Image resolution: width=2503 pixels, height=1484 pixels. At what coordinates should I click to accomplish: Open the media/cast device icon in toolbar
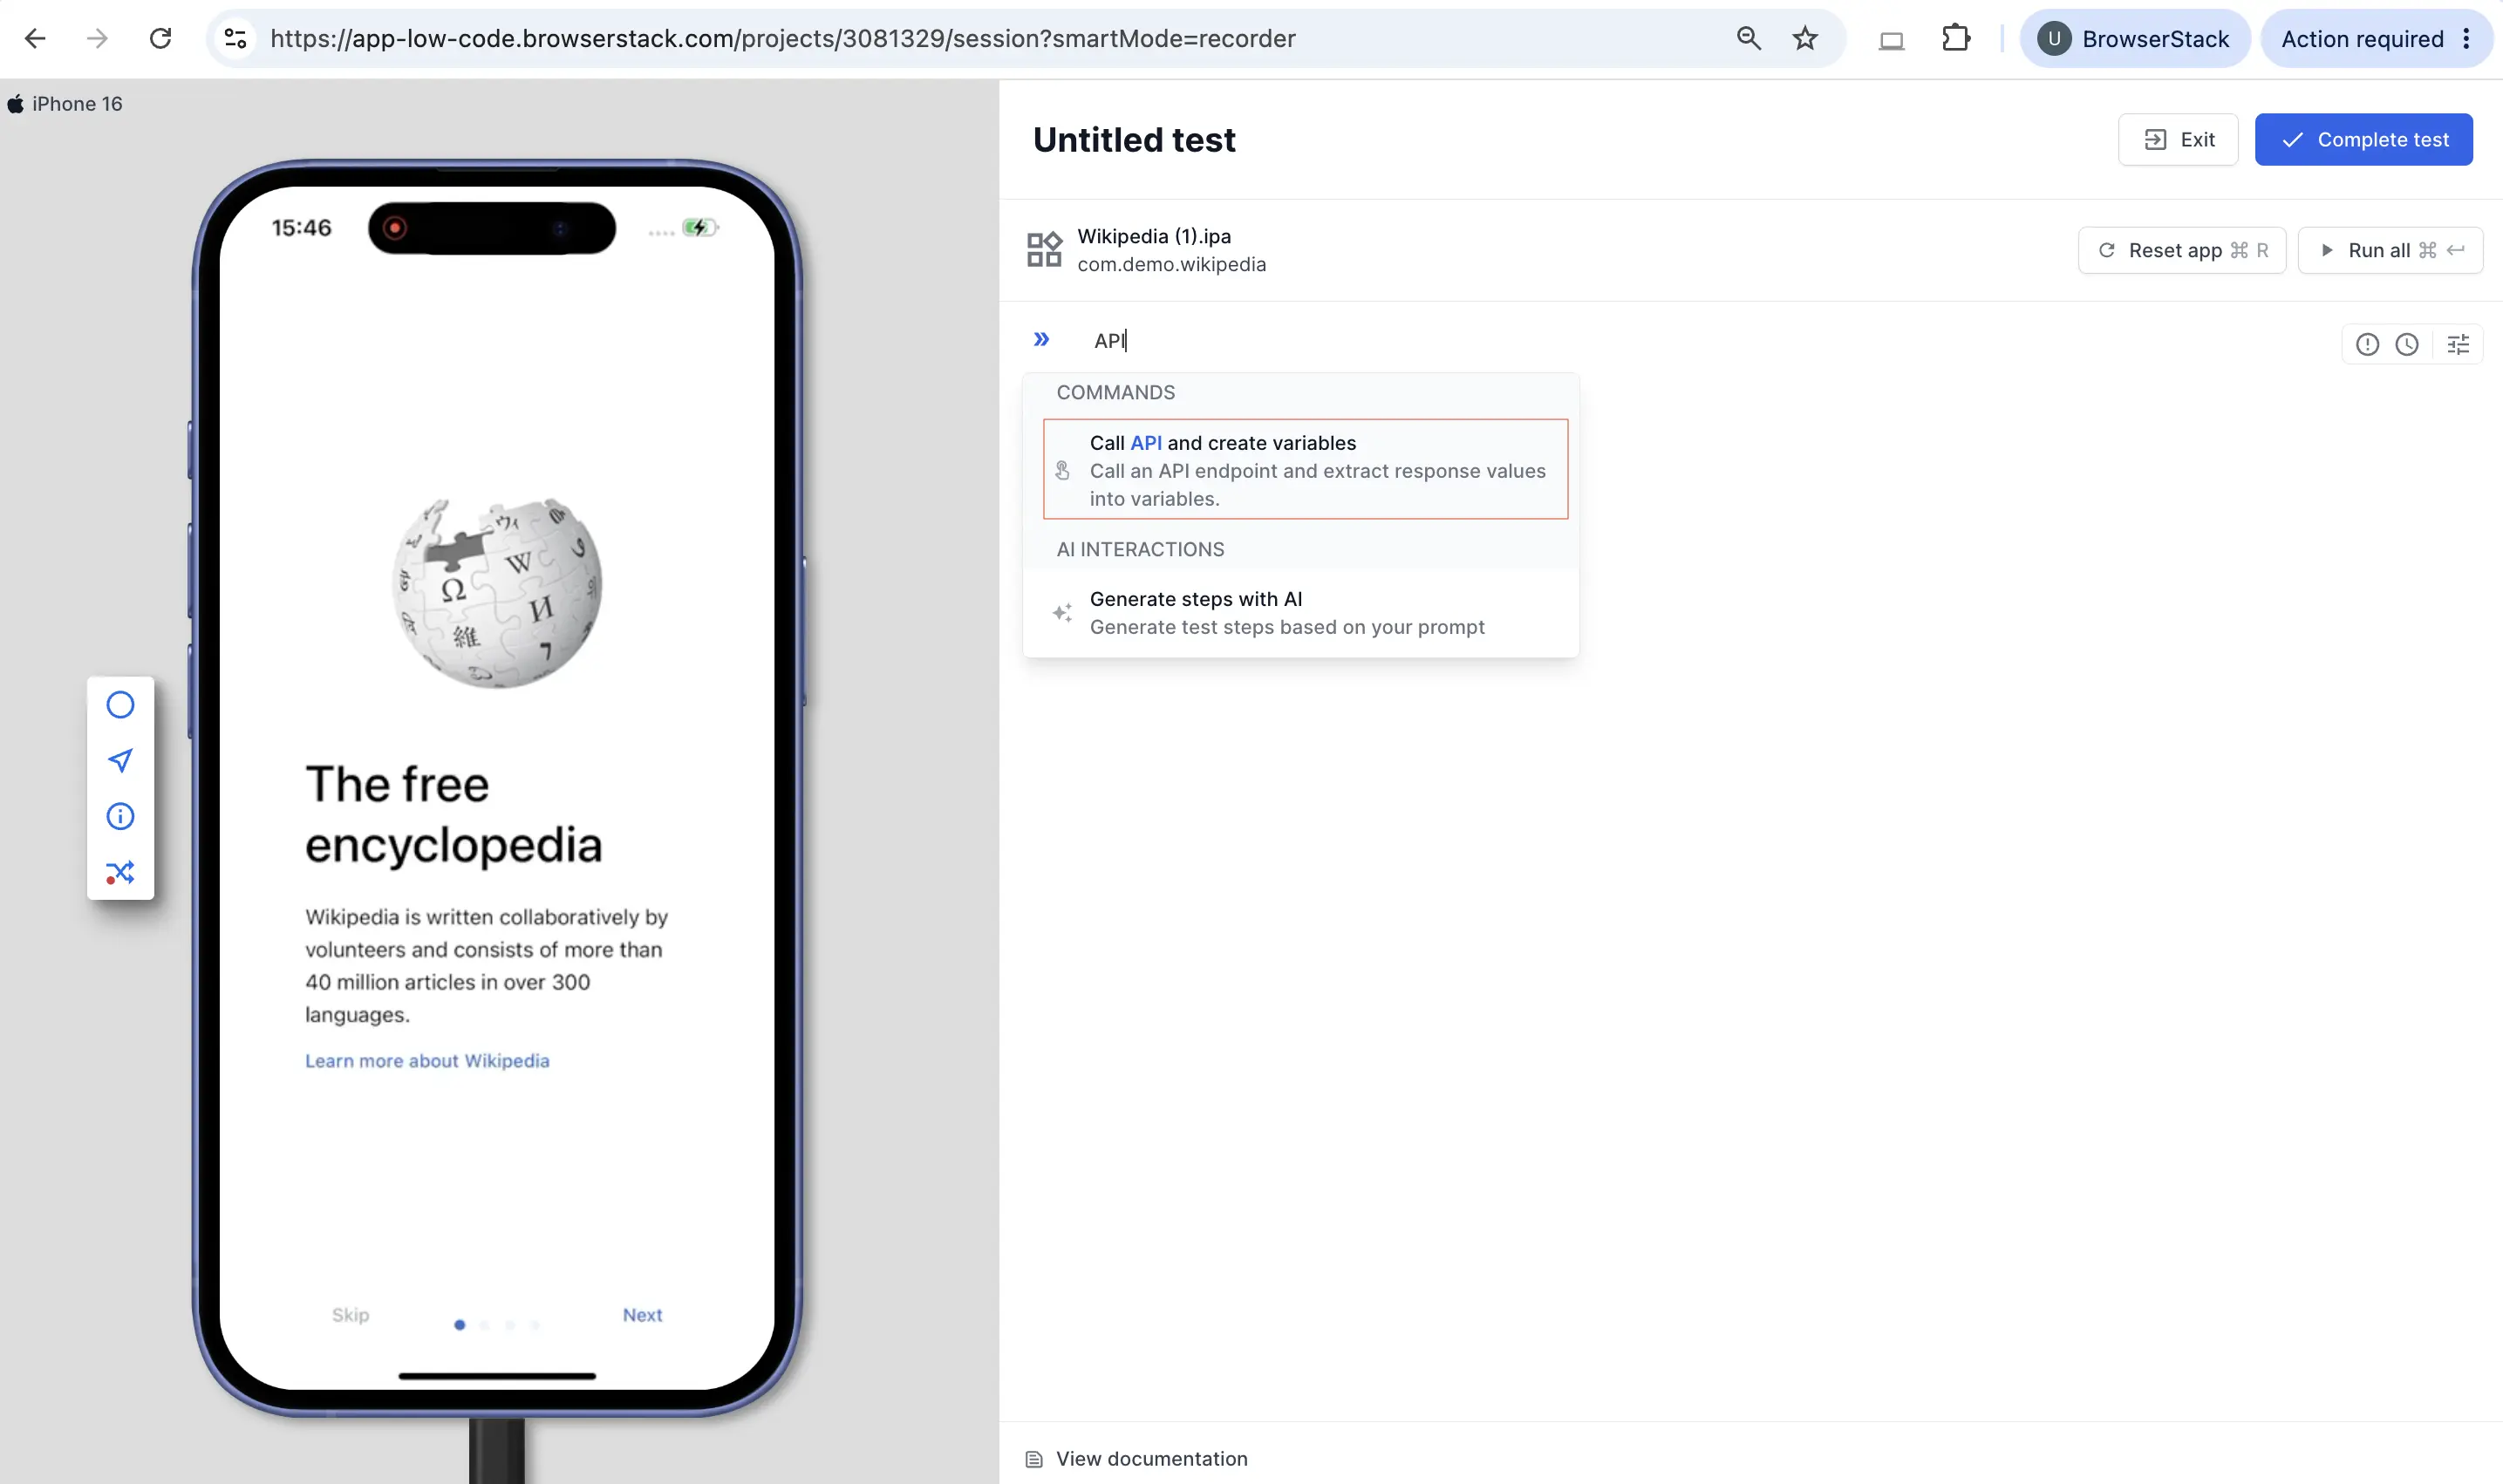[1891, 40]
